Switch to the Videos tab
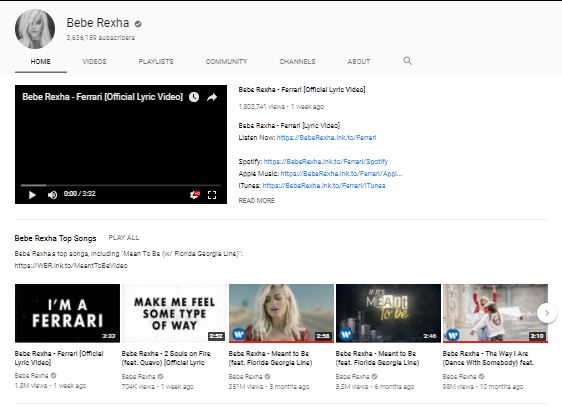This screenshot has width=562, height=419. click(x=94, y=62)
